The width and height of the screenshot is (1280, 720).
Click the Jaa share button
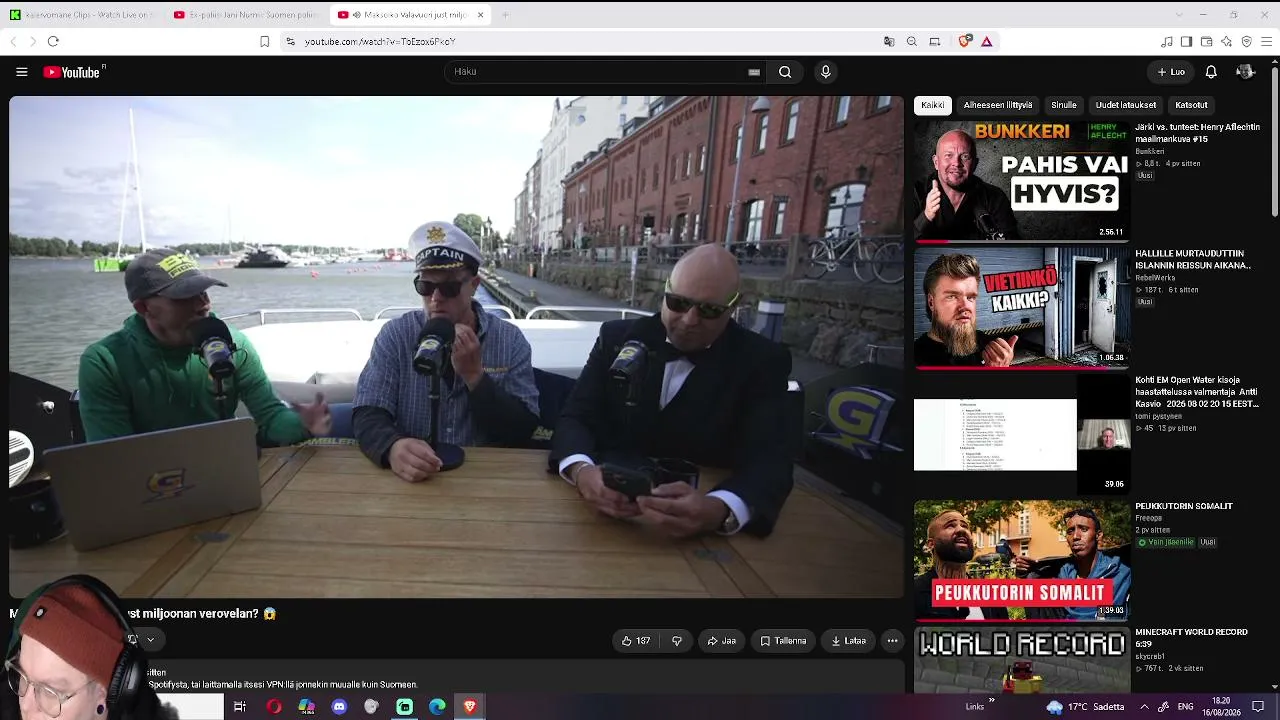tap(721, 641)
